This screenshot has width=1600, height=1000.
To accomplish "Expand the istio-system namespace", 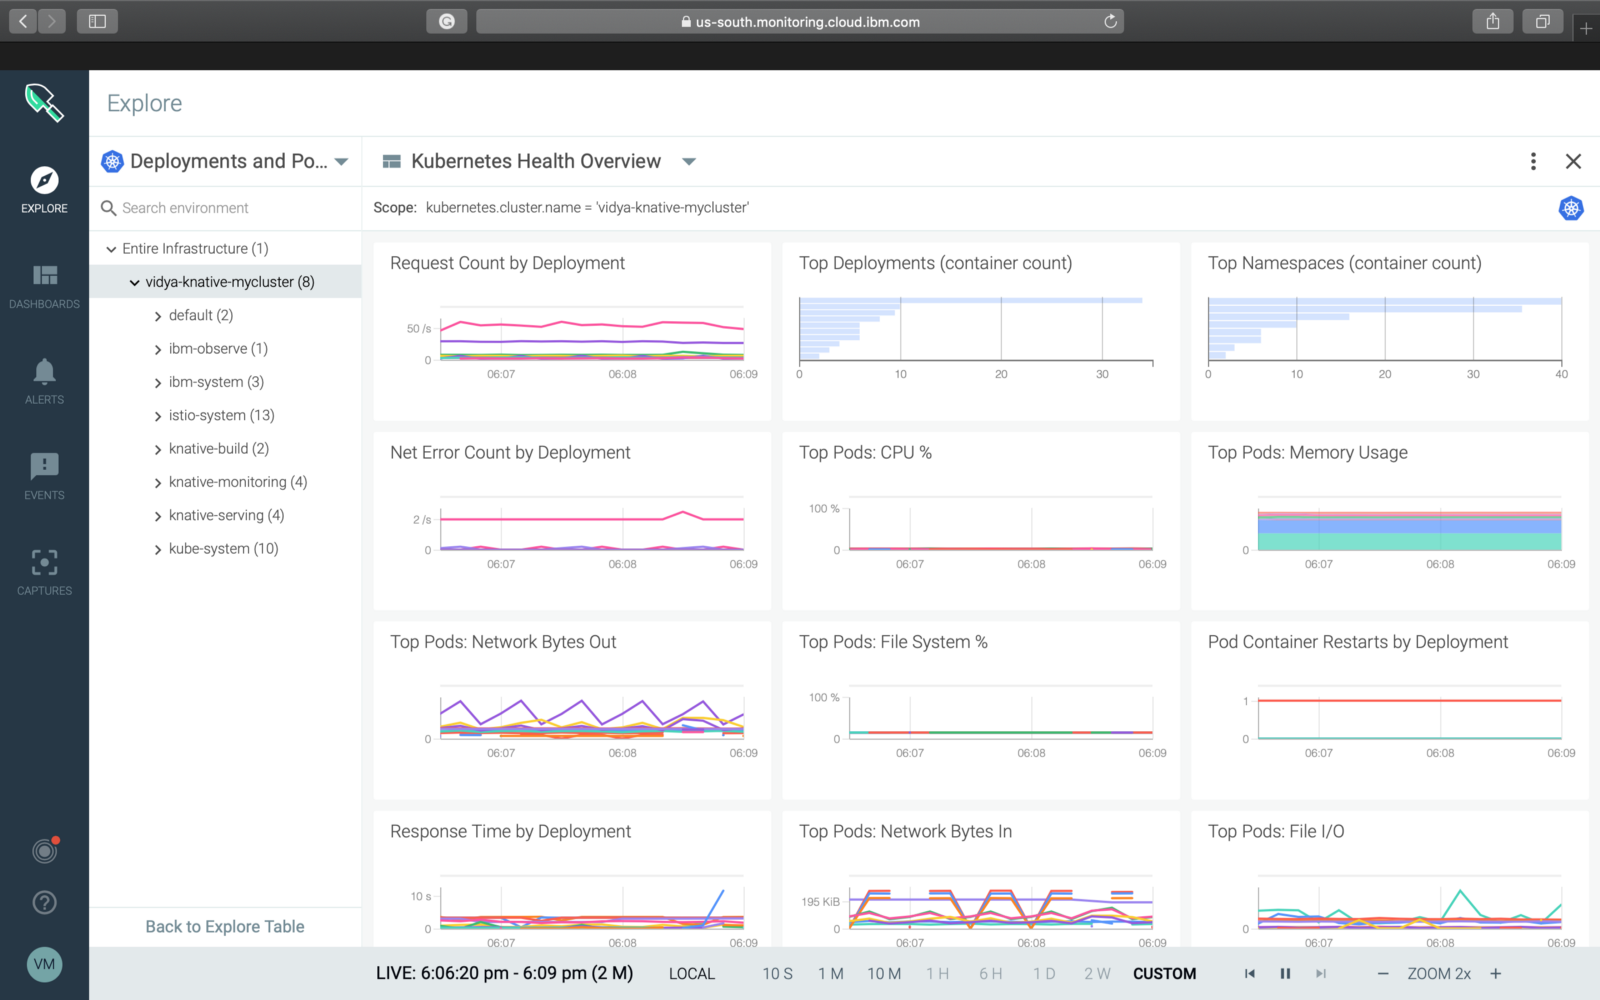I will [x=158, y=416].
